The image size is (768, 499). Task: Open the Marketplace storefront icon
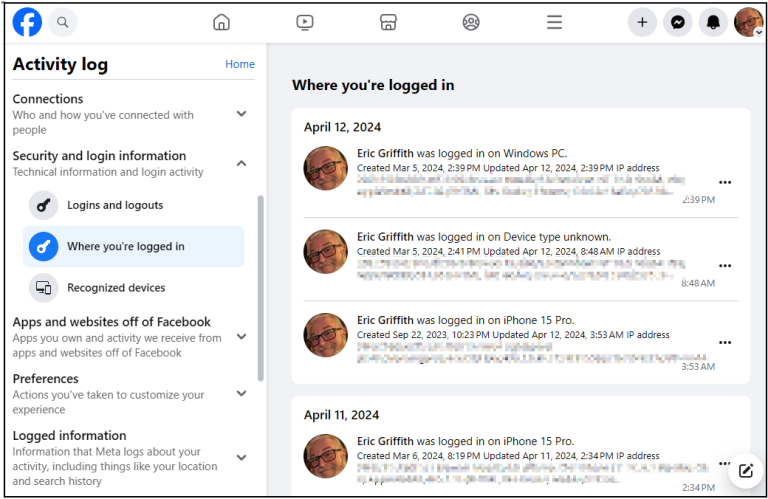tap(388, 22)
